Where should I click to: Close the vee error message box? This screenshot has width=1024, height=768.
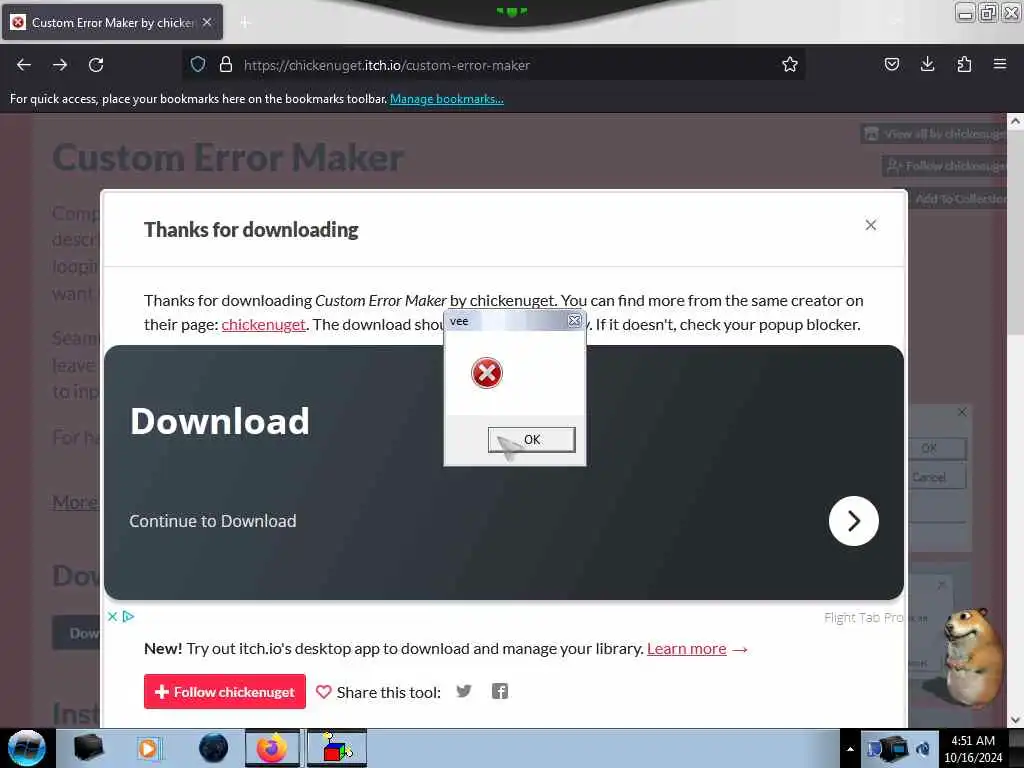pyautogui.click(x=574, y=321)
